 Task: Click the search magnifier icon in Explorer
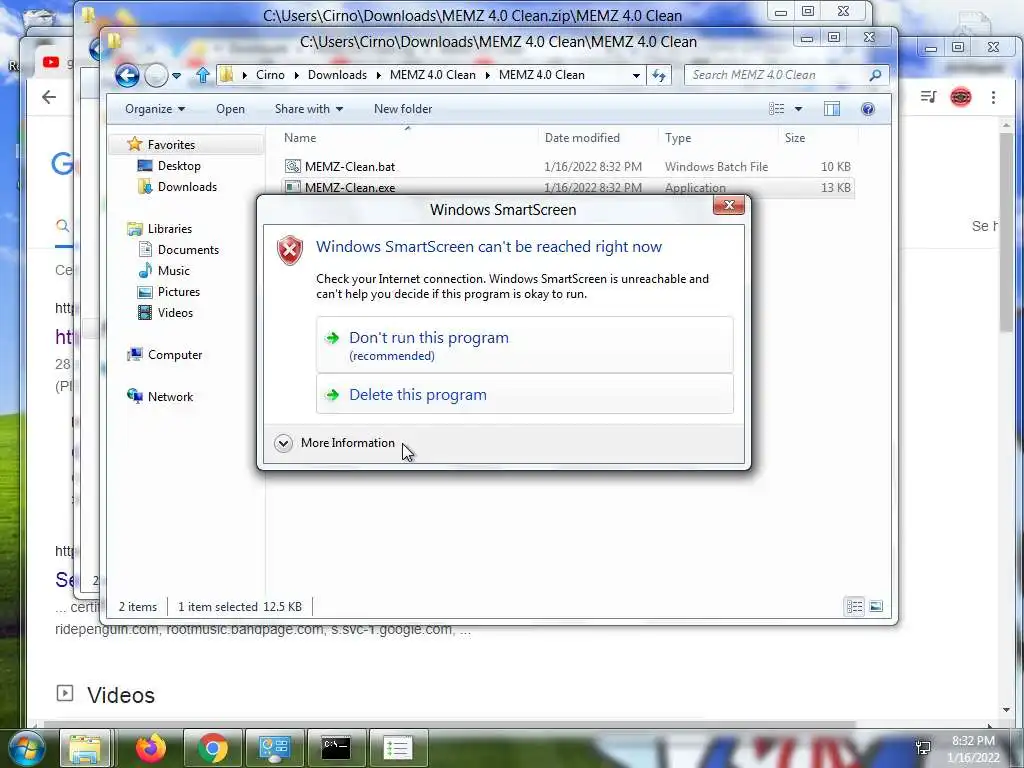point(875,75)
